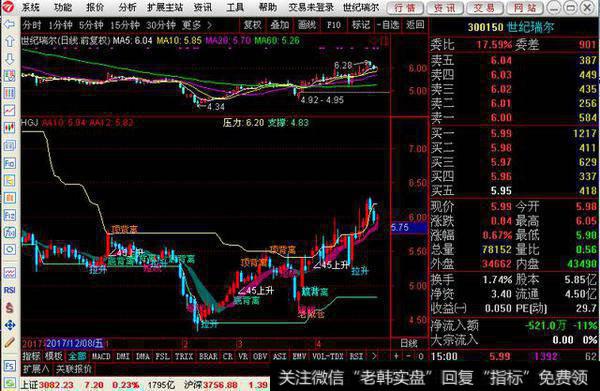Click the back arrow icon in left sidebar

tap(9, 24)
